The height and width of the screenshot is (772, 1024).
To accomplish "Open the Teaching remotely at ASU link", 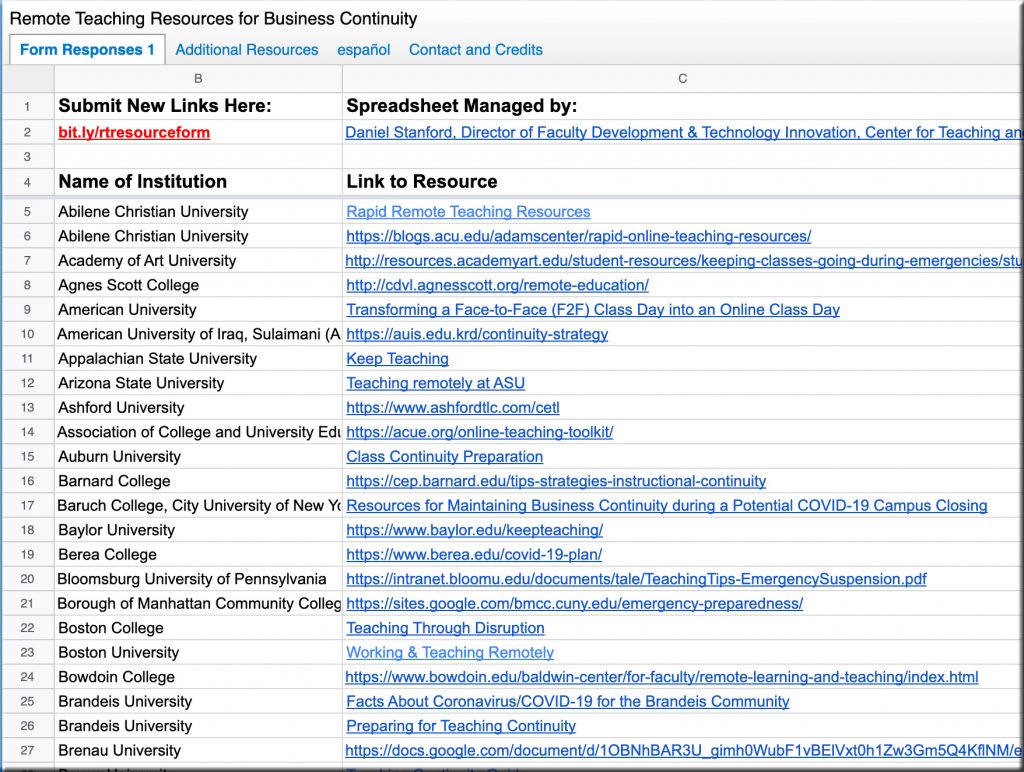I will pyautogui.click(x=436, y=383).
